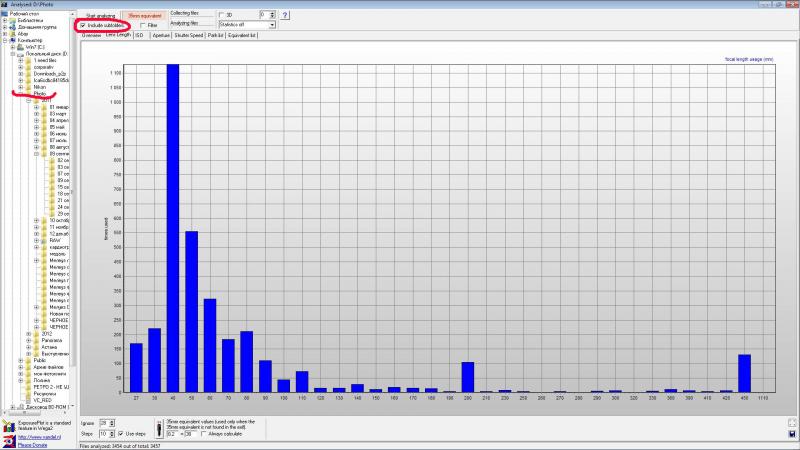The height and width of the screenshot is (450, 800).
Task: Click the stepper beside the 3D value
Action: coord(272,15)
